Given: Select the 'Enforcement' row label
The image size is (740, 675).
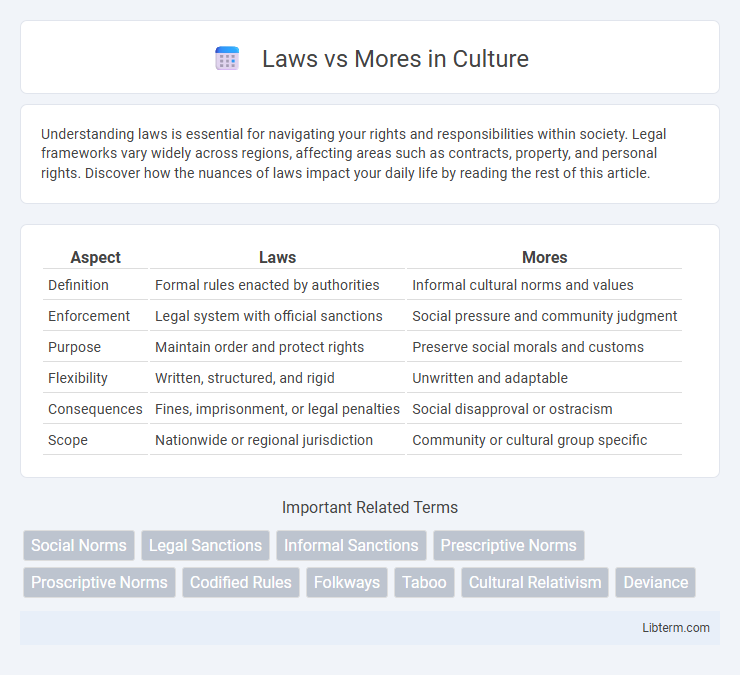Looking at the screenshot, I should (x=89, y=316).
